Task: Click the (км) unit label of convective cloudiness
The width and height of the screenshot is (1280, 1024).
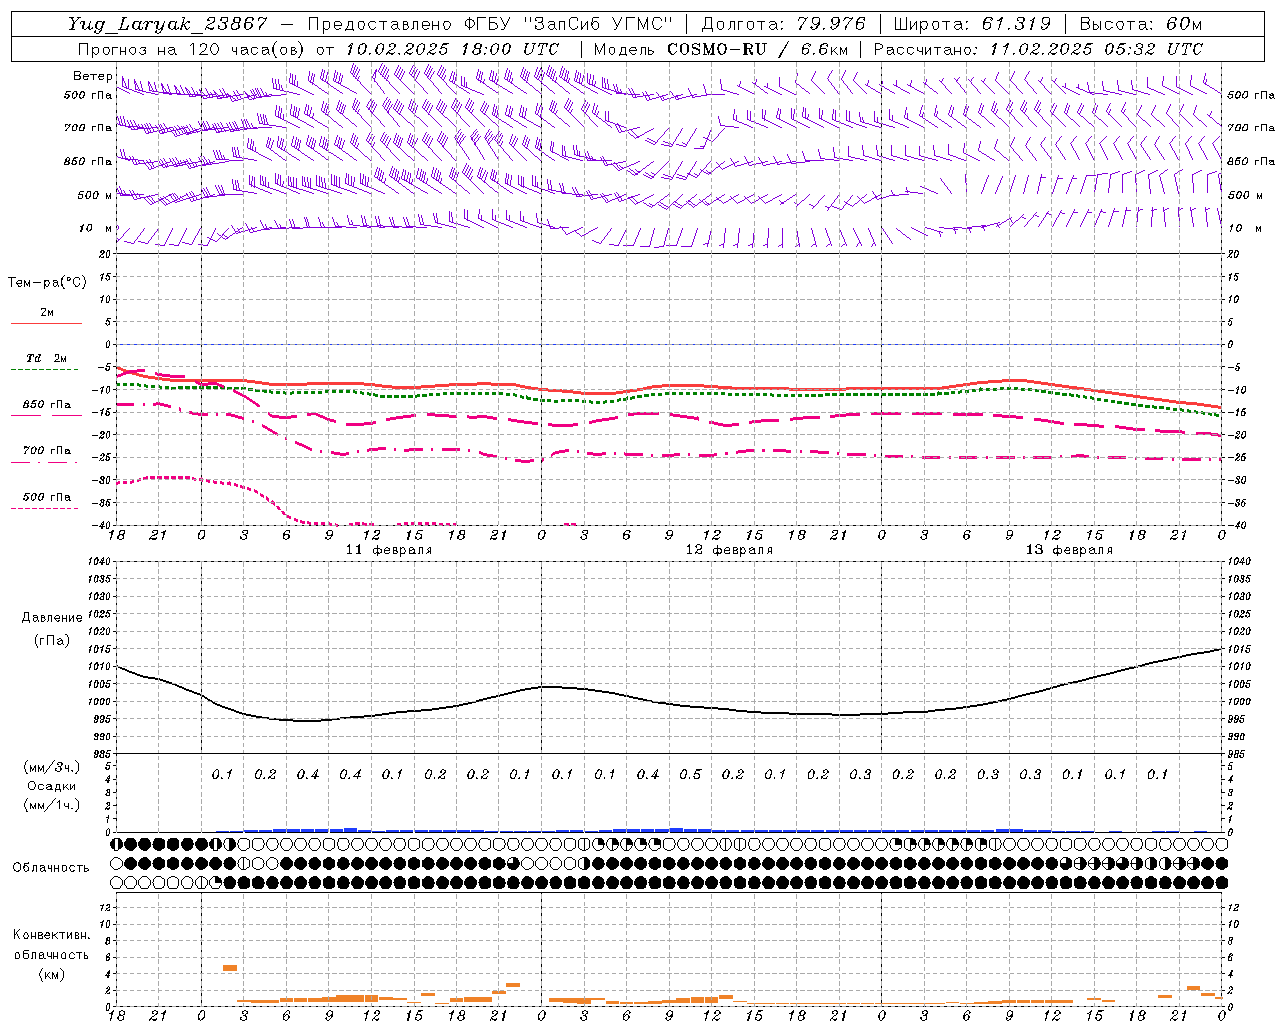Action: click(53, 974)
